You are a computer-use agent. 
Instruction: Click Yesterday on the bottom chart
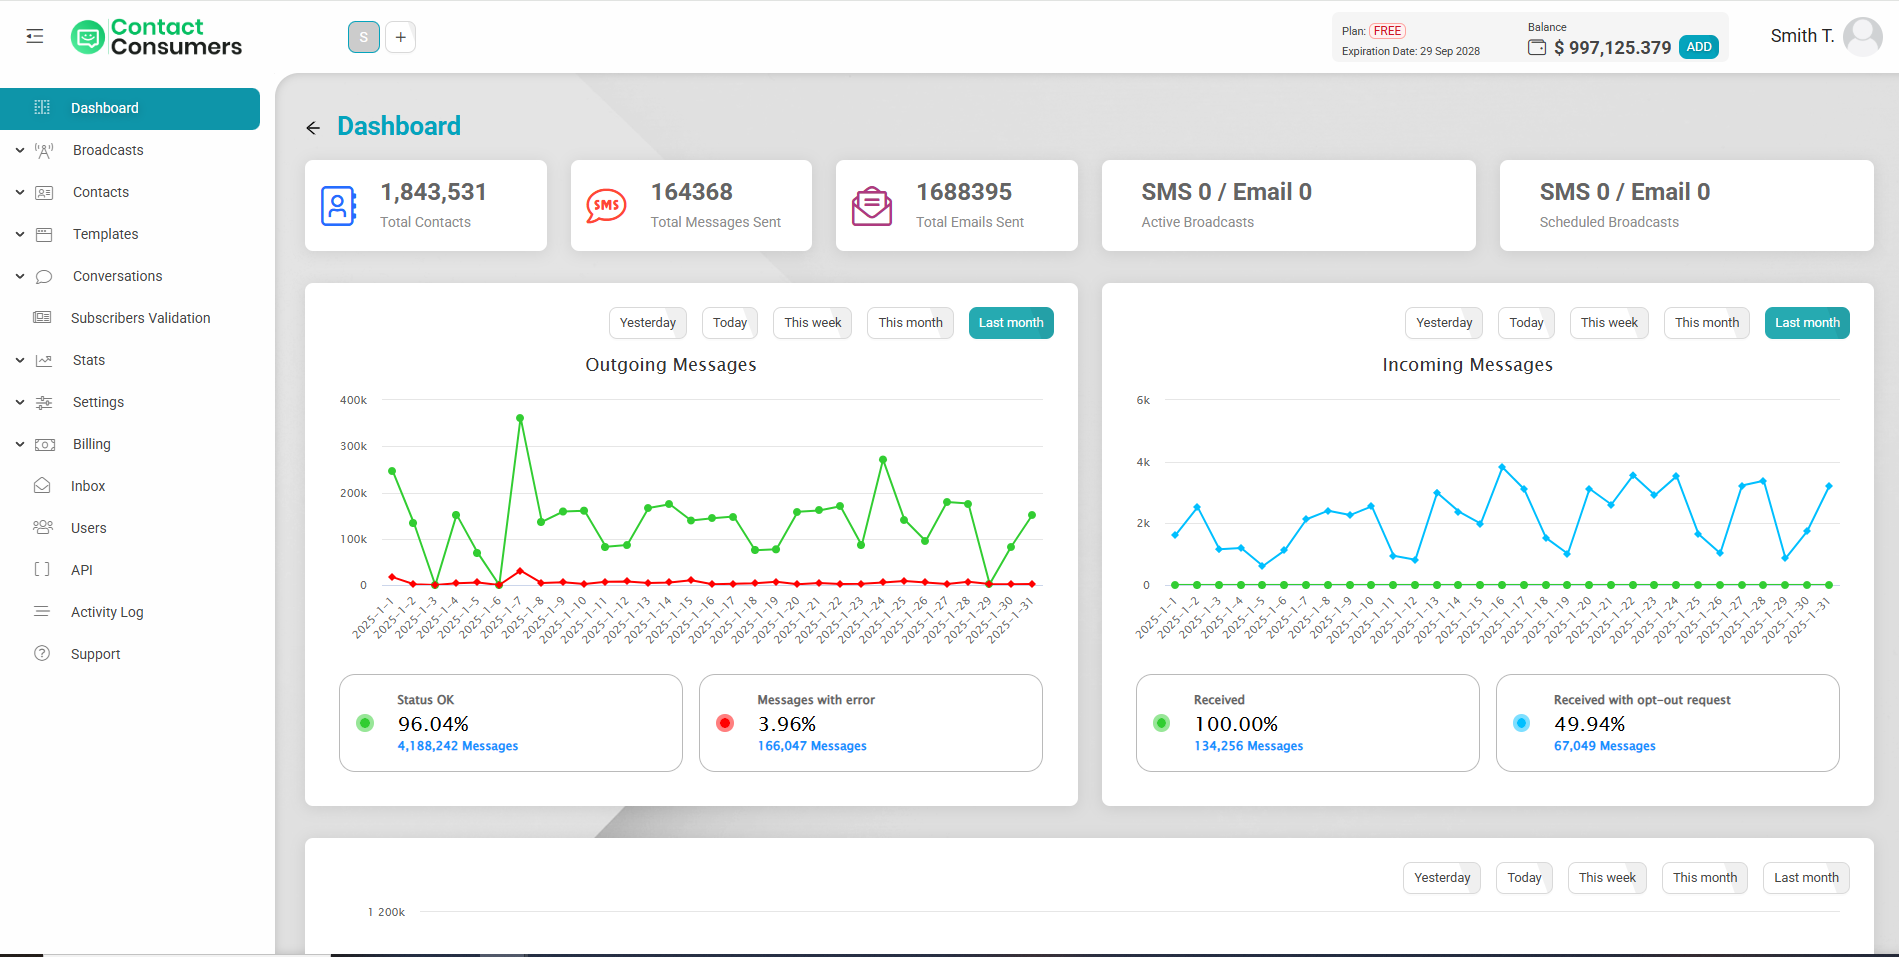coord(1442,878)
